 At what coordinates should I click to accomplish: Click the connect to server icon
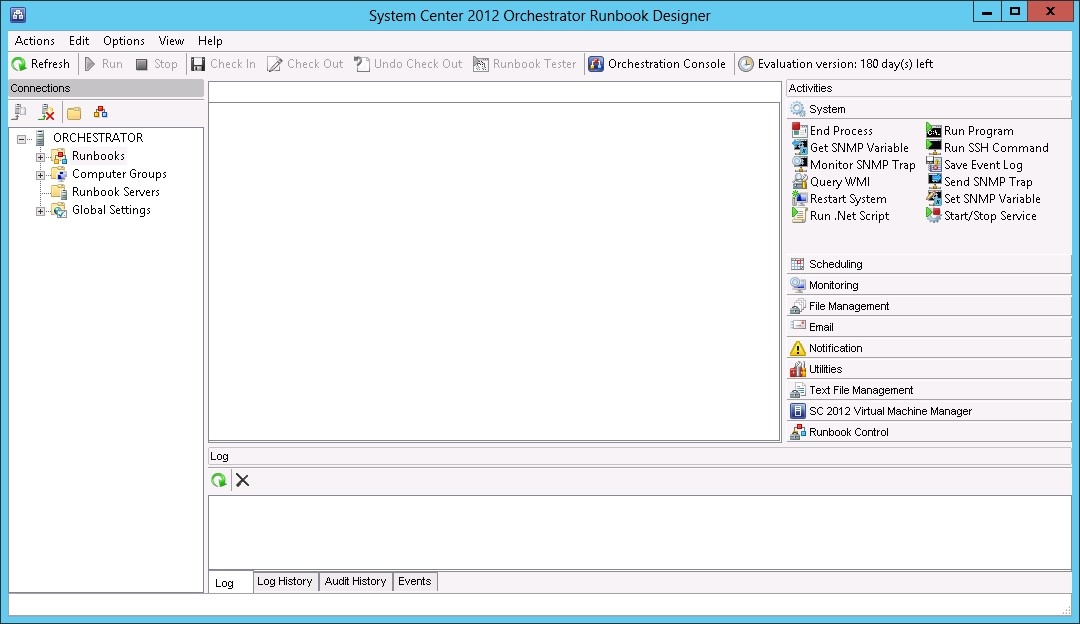tap(20, 112)
